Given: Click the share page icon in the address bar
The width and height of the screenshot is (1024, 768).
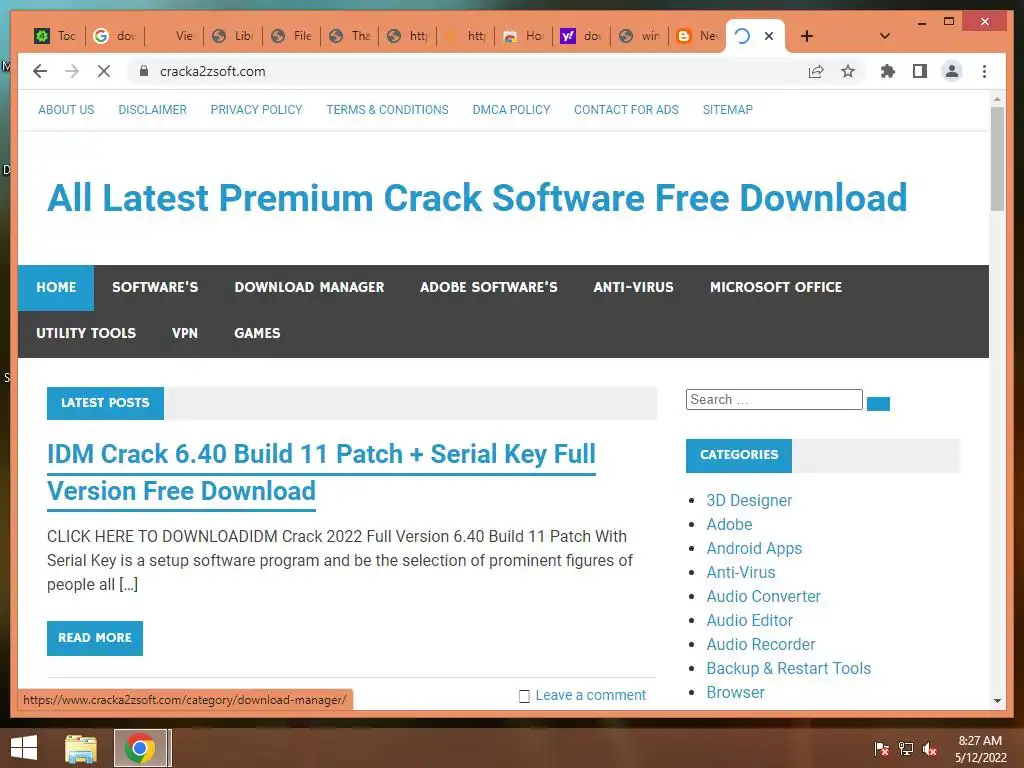Looking at the screenshot, I should (x=816, y=71).
